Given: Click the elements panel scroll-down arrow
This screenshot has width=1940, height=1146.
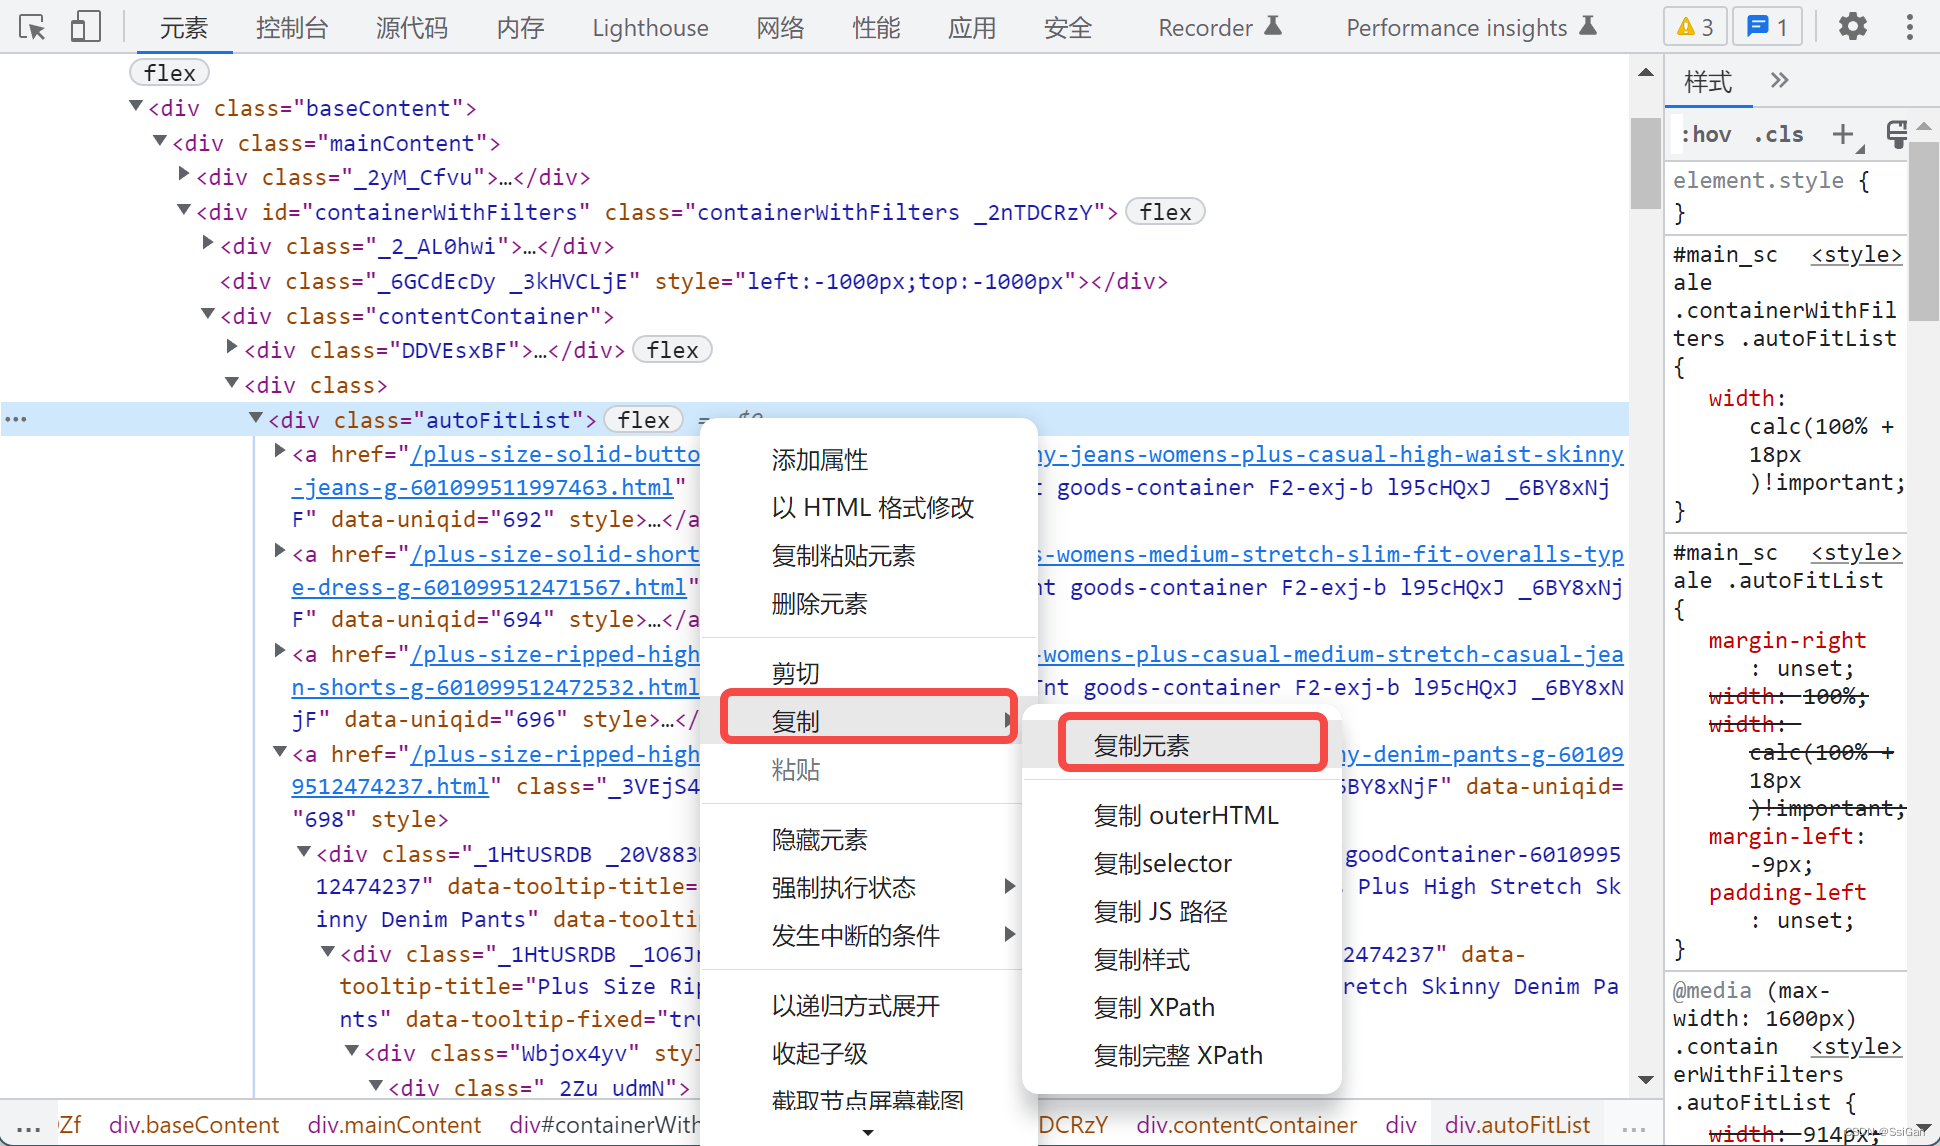Looking at the screenshot, I should pyautogui.click(x=1645, y=1080).
